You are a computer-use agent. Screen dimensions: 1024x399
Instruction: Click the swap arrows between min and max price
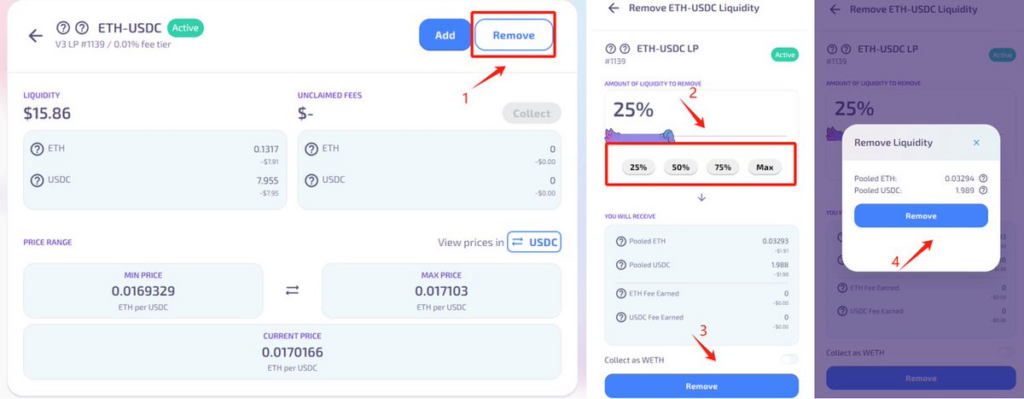292,291
